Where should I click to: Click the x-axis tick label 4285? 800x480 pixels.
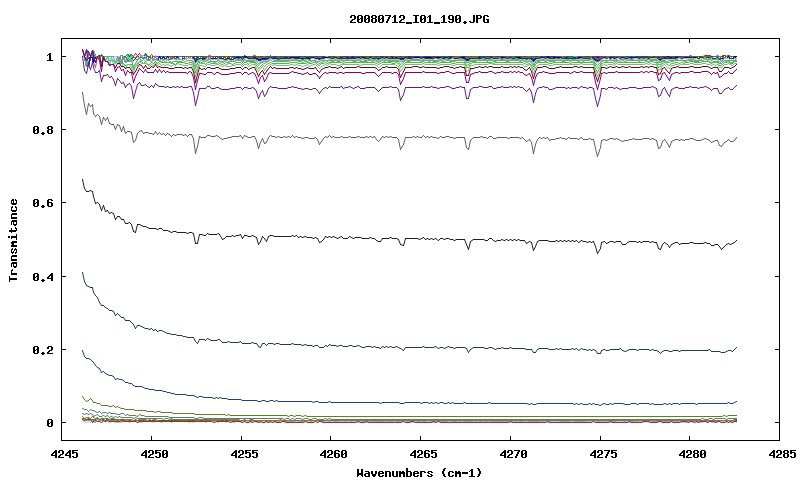[780, 454]
